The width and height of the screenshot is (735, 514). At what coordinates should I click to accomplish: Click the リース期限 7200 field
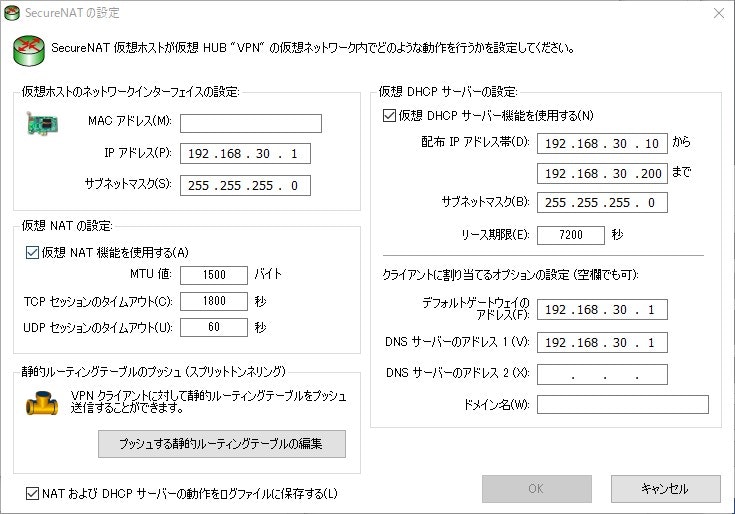[571, 235]
